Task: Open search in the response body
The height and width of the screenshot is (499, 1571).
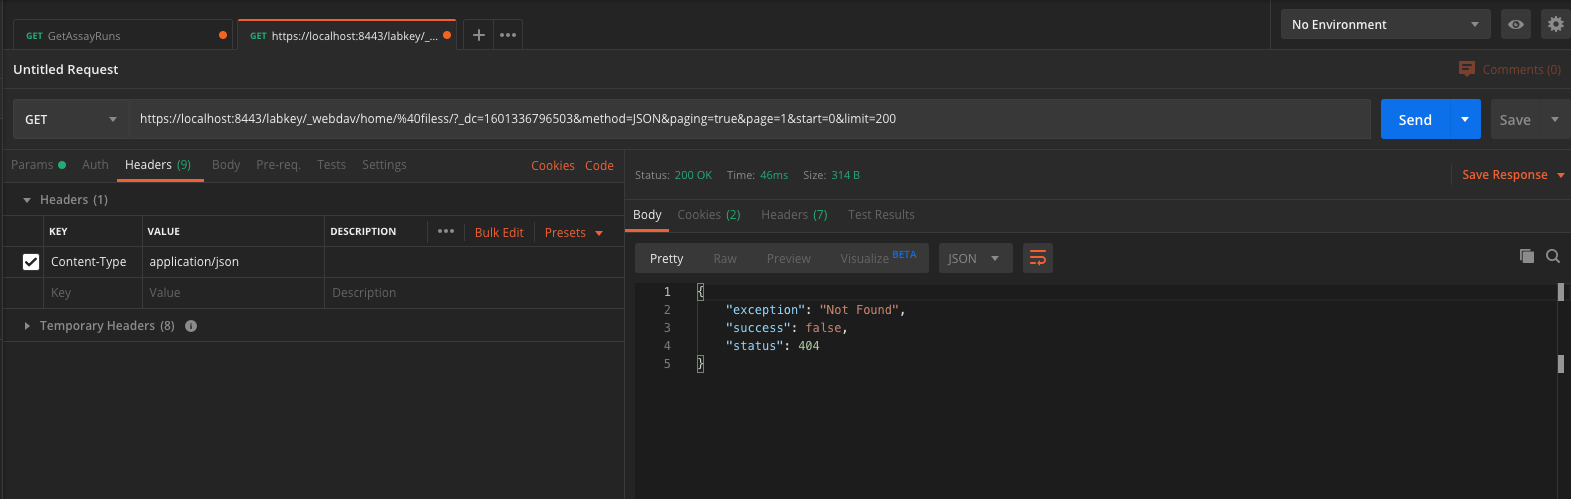Action: (x=1553, y=256)
